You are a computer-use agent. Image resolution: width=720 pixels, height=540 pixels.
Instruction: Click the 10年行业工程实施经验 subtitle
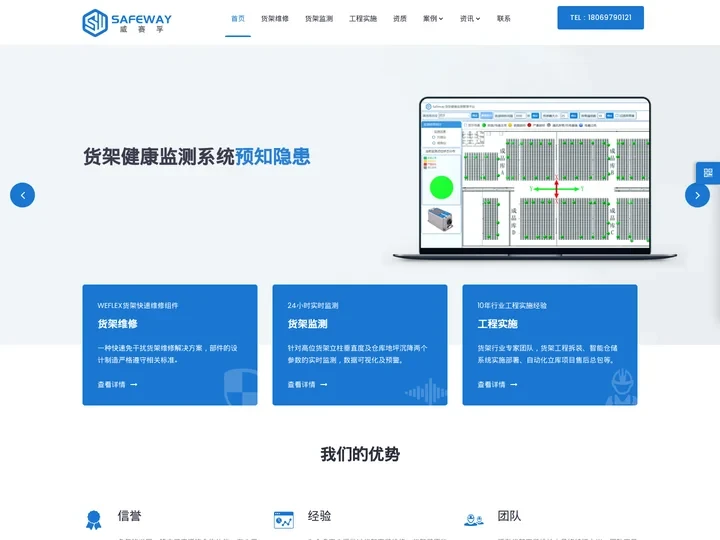pyautogui.click(x=512, y=305)
